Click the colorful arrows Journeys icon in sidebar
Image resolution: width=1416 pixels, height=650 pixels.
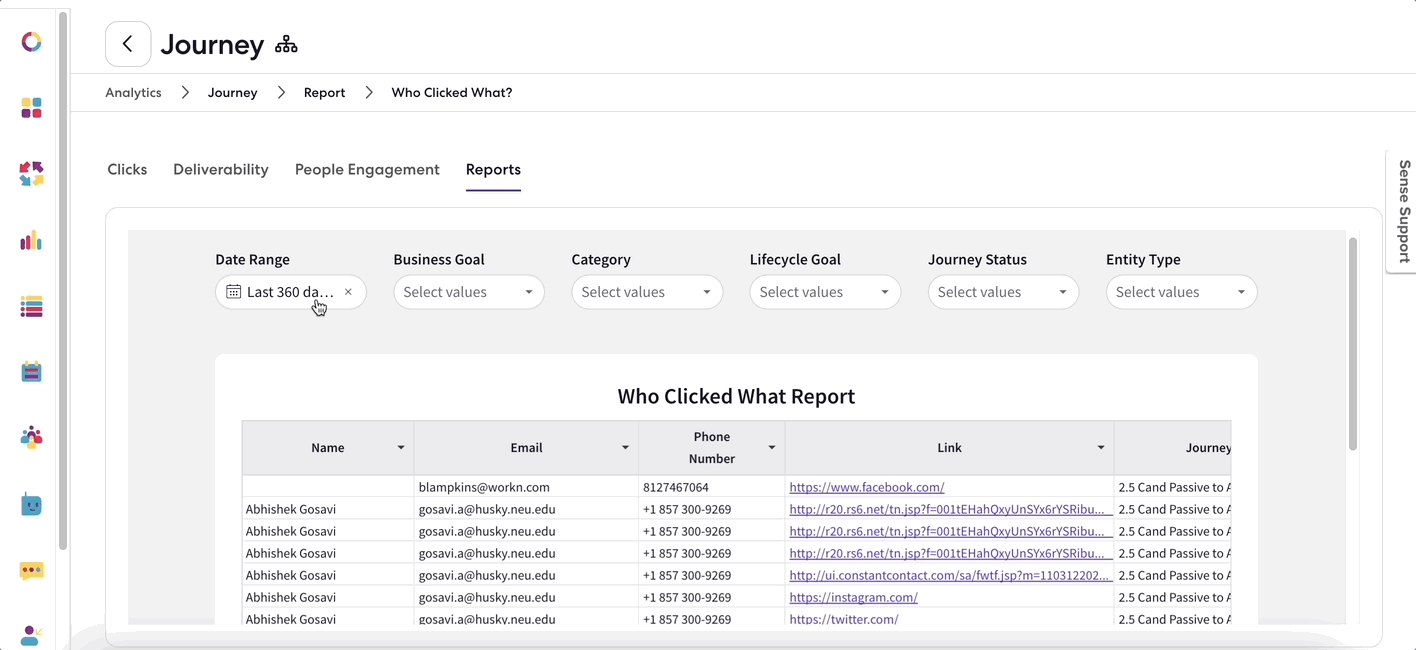pyautogui.click(x=31, y=175)
